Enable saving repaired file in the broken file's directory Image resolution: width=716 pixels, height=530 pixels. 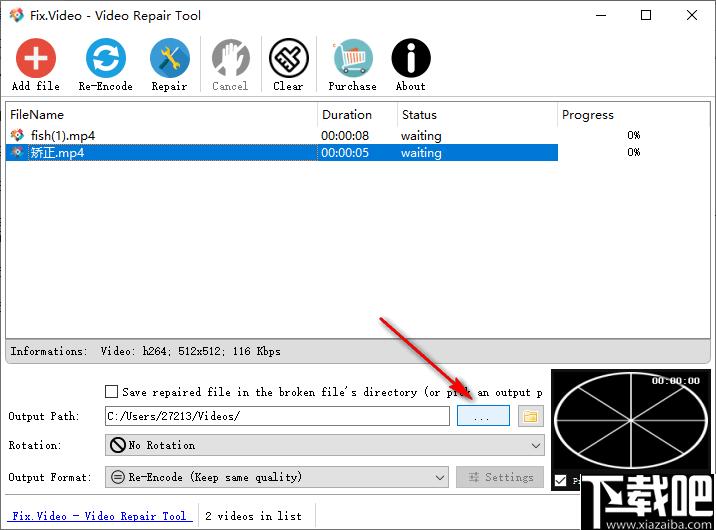coord(111,392)
